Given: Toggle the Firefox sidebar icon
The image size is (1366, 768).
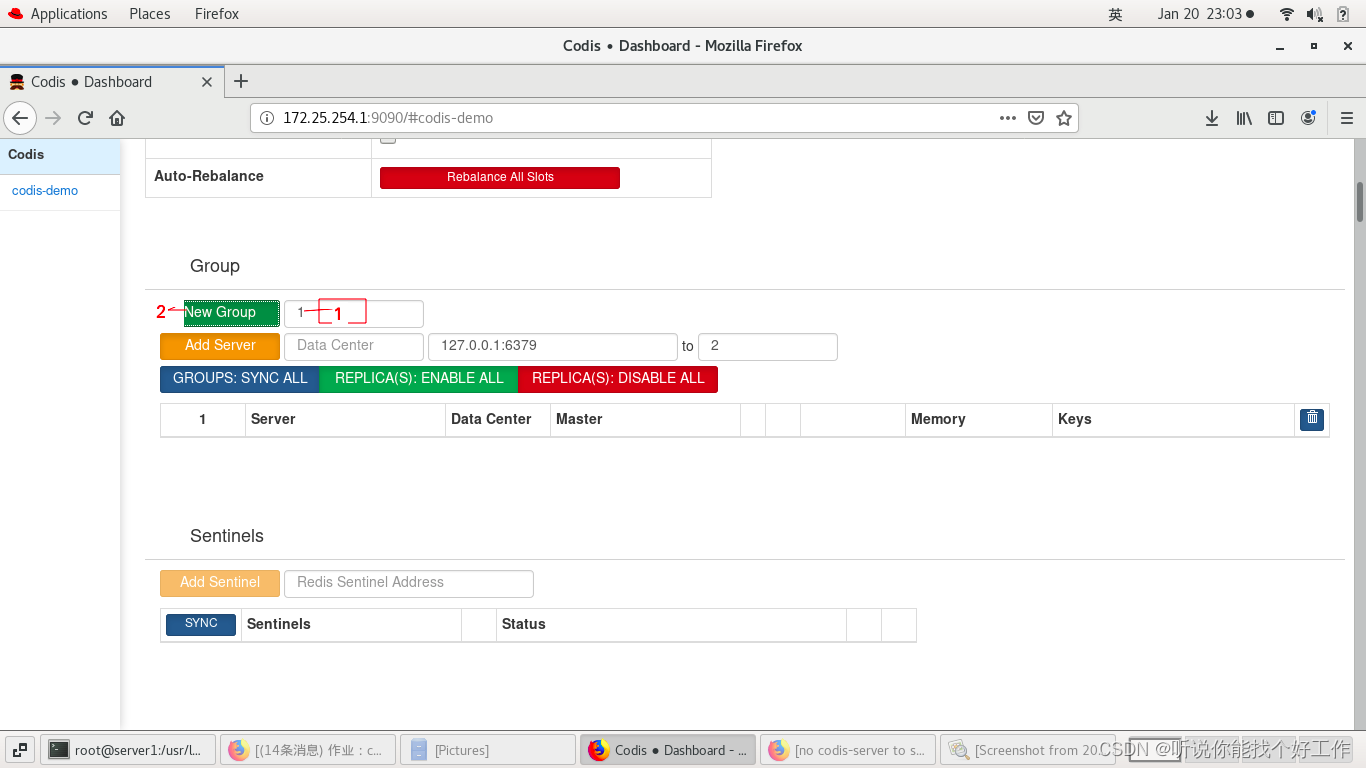Looking at the screenshot, I should click(1276, 118).
